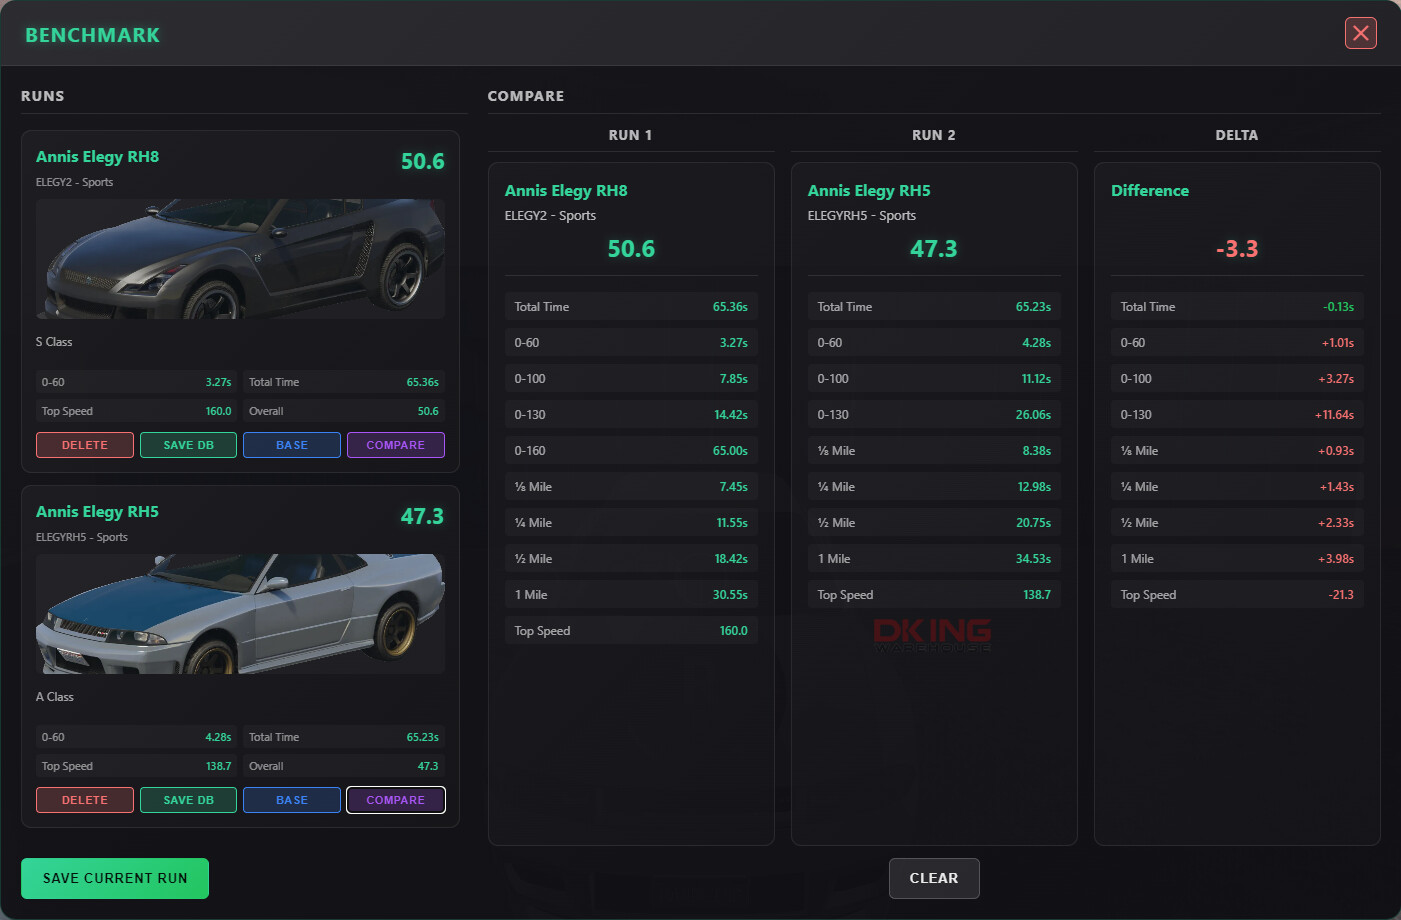The height and width of the screenshot is (920, 1401).
Task: Click RH8 card Top Speed 160.0 stat
Action: tap(136, 411)
